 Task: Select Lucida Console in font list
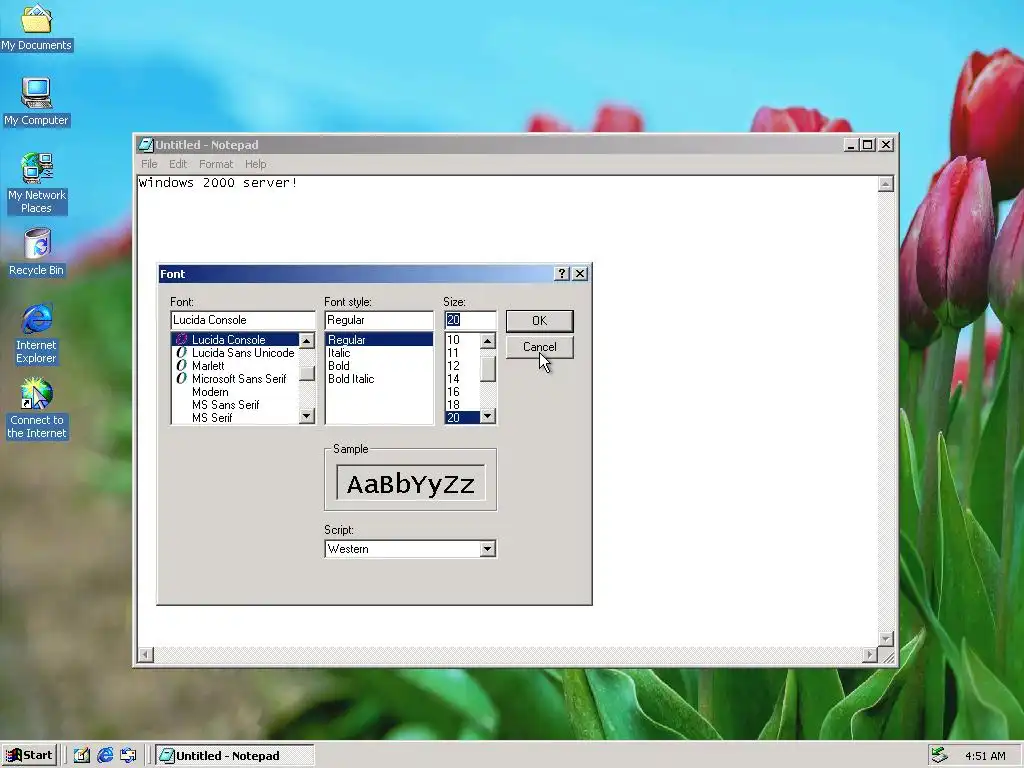pyautogui.click(x=235, y=340)
